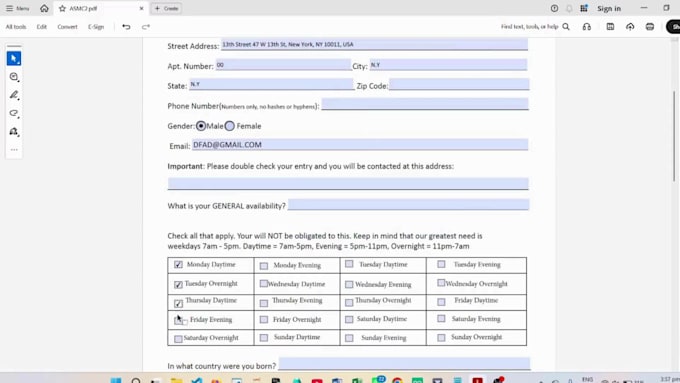The image size is (680, 383).
Task: Open the hamburger Menu
Action: (x=17, y=8)
